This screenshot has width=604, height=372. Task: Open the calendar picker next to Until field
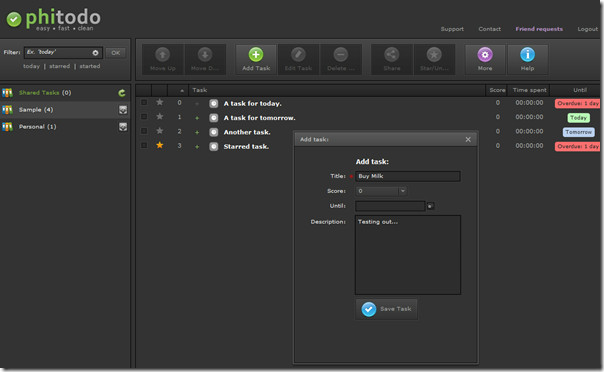[x=430, y=206]
